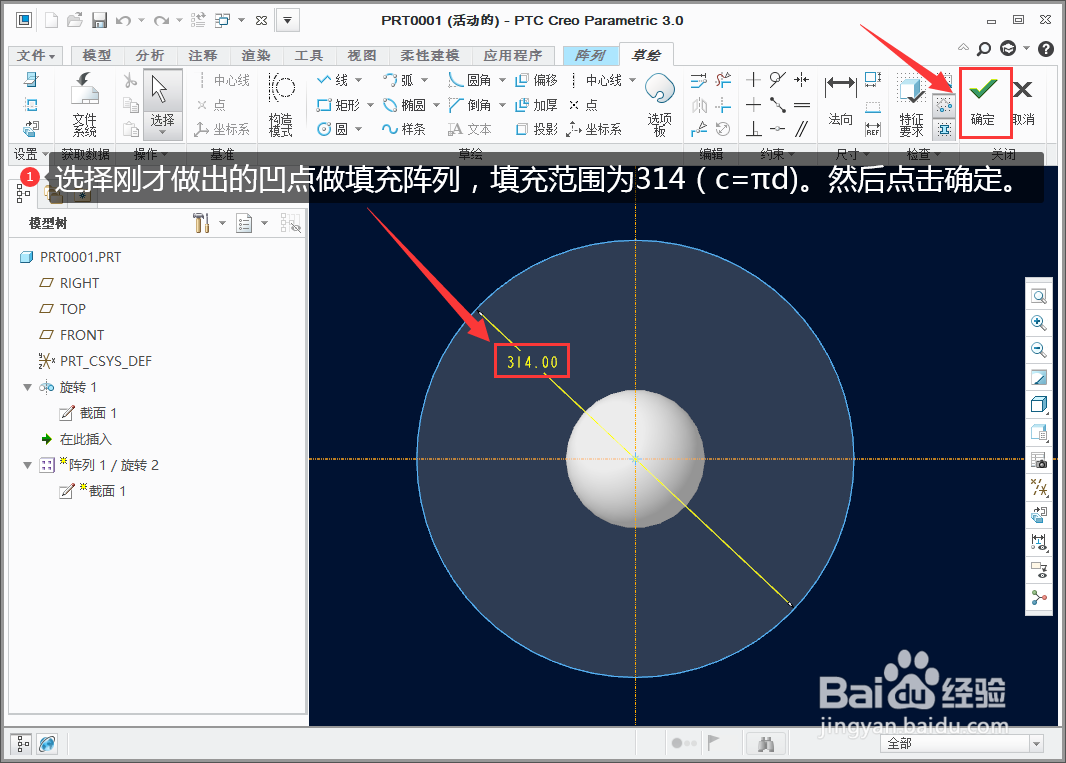
Task: Click zoom out magnifier icon
Action: [1039, 350]
